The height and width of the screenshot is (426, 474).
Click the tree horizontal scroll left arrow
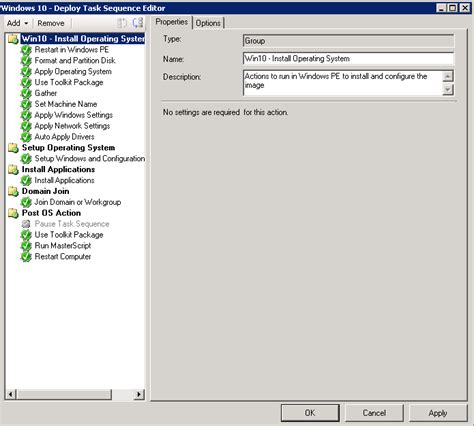[11, 395]
